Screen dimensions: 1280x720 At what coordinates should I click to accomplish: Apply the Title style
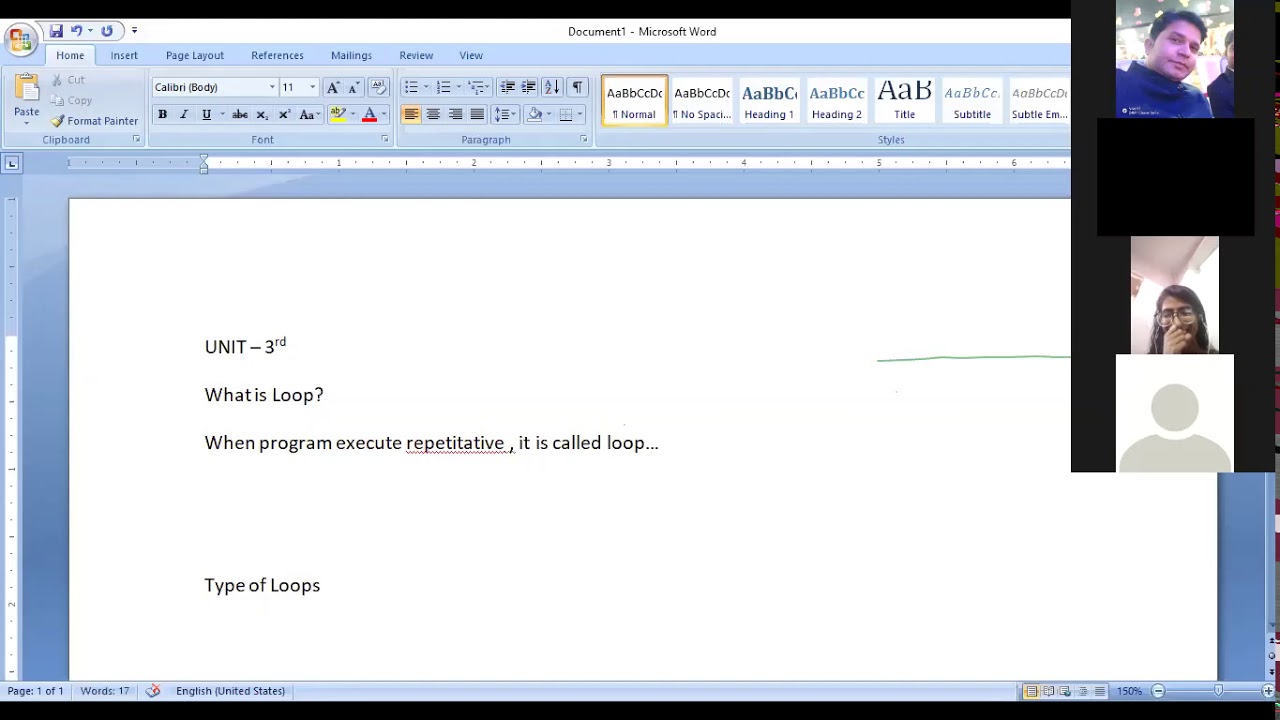(x=904, y=100)
